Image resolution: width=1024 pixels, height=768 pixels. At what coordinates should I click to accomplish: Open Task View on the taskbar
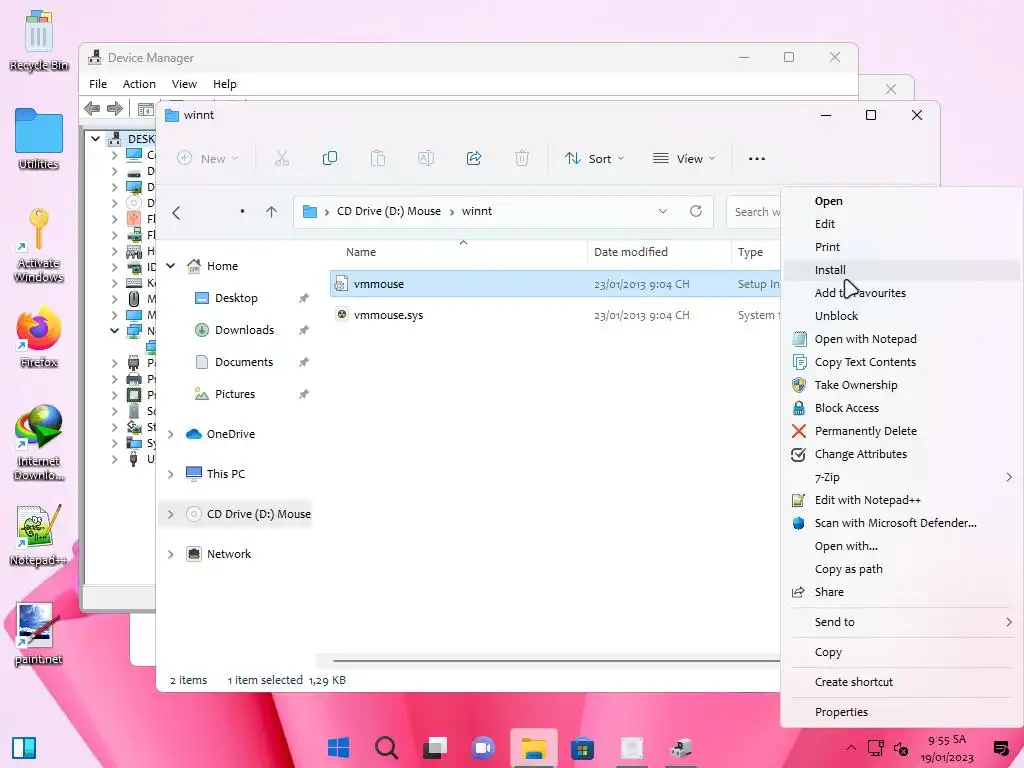click(435, 748)
